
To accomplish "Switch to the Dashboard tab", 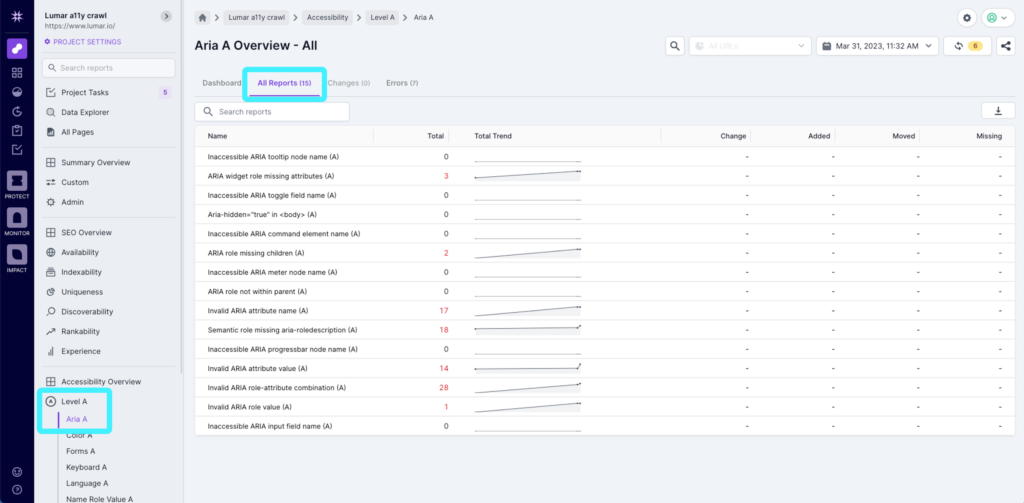I will (x=222, y=83).
